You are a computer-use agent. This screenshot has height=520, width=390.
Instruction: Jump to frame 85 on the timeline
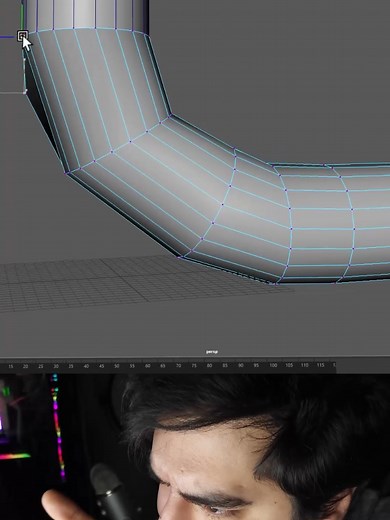coord(225,366)
